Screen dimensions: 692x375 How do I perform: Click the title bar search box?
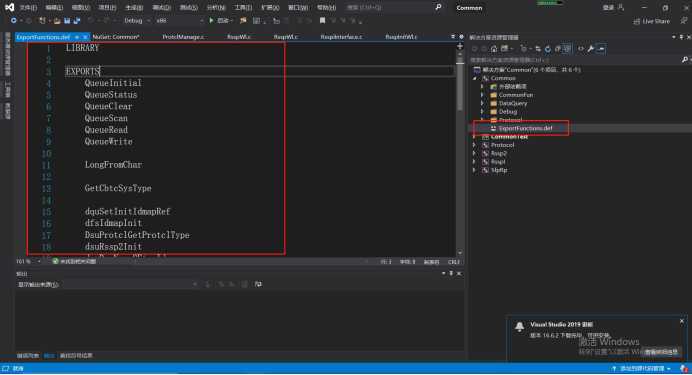394,8
